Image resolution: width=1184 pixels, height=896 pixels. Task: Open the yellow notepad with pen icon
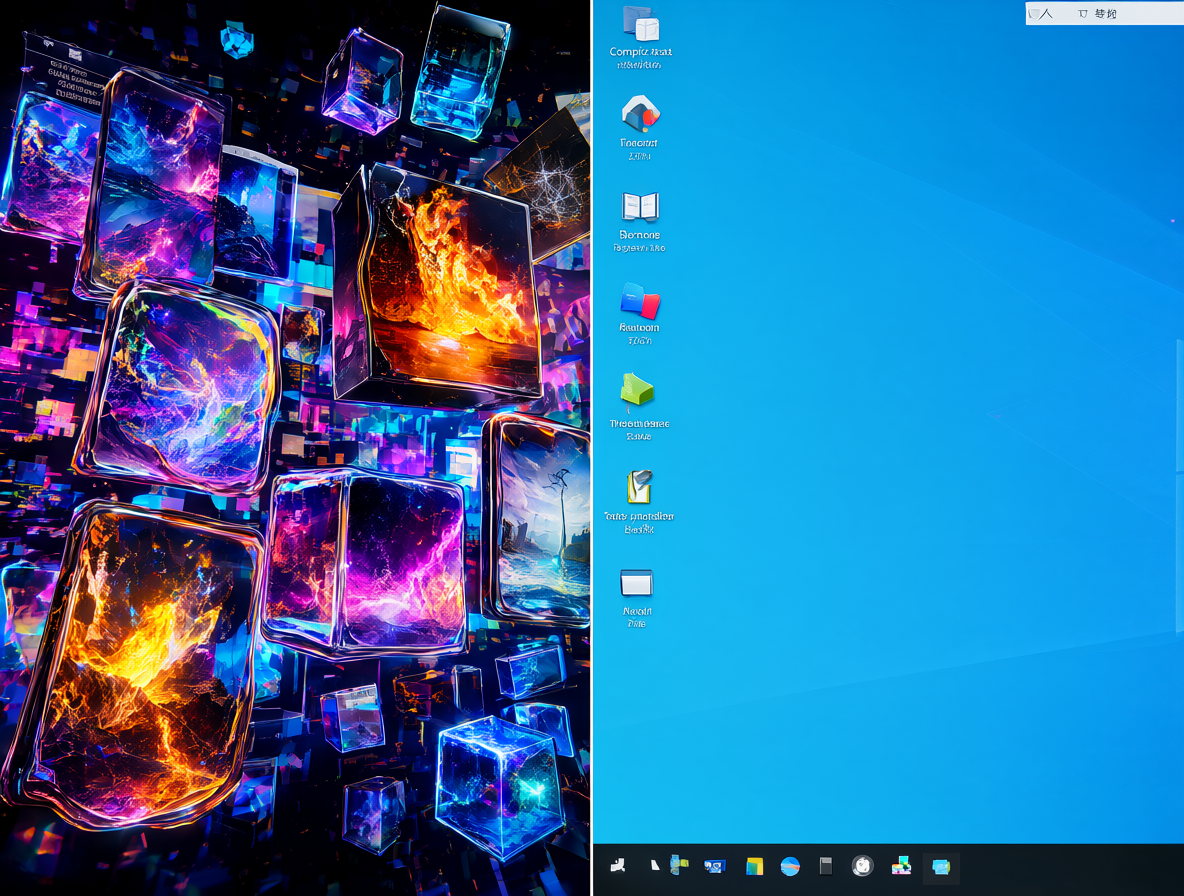640,487
